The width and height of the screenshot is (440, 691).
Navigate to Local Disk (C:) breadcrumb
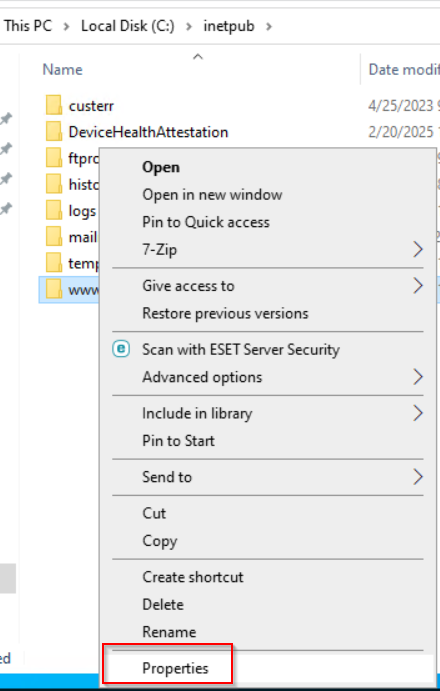[128, 26]
